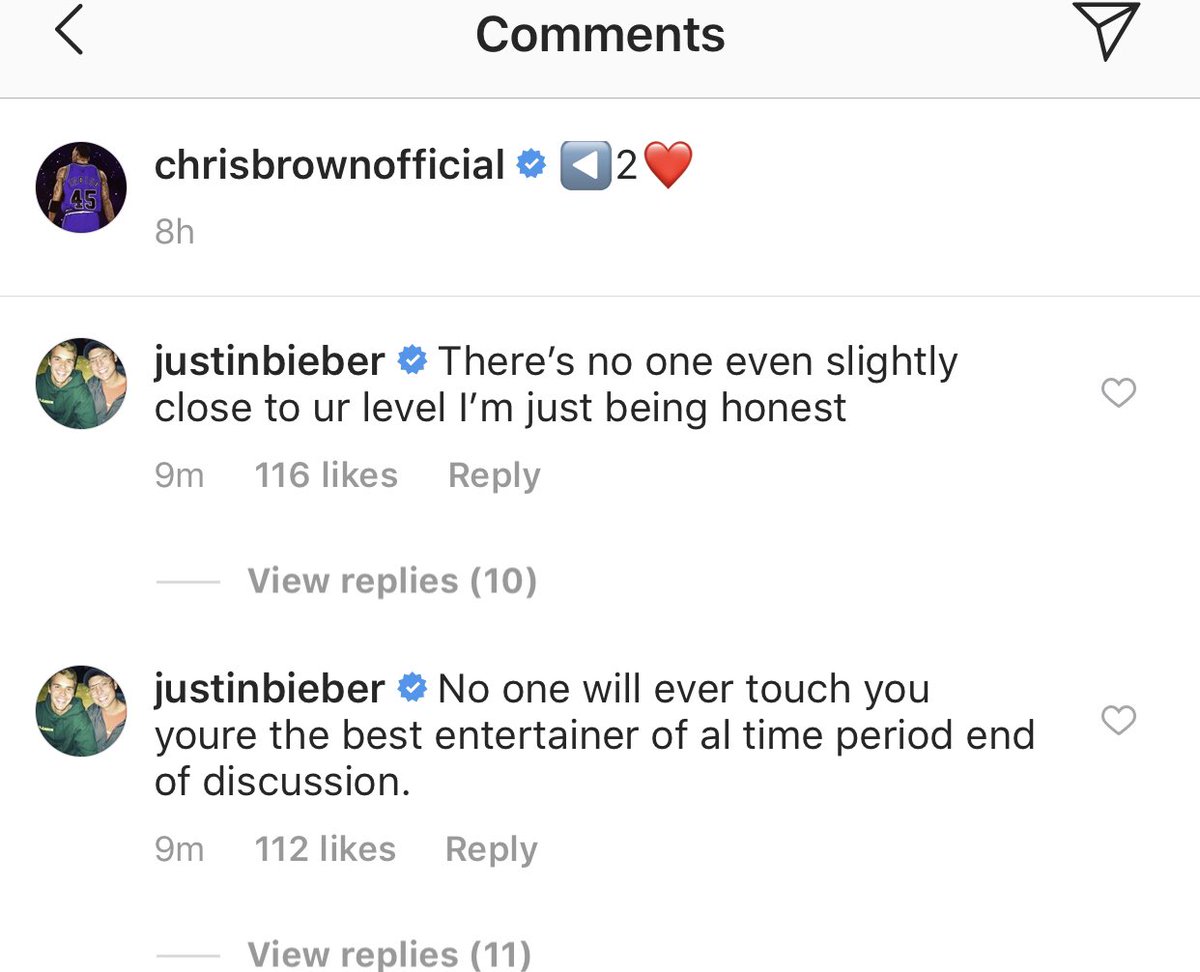1200x972 pixels.
Task: Open justinbieber username on the second comment
Action: [x=269, y=689]
